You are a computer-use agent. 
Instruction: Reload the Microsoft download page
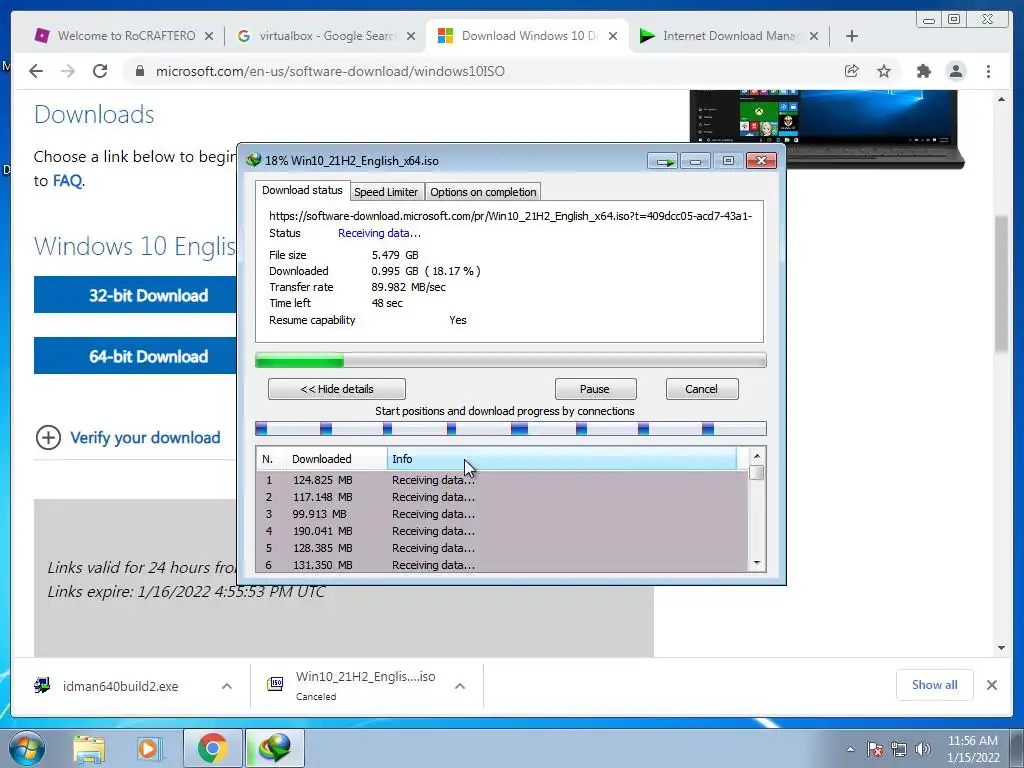point(100,71)
